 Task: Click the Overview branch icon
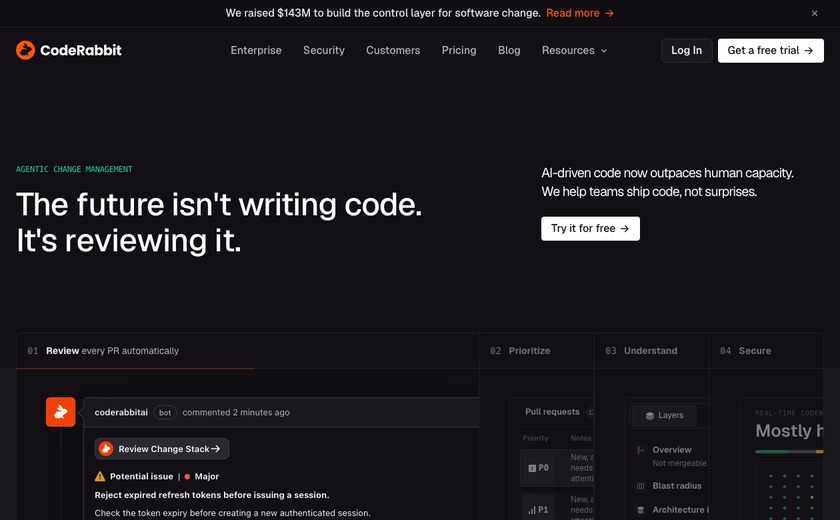click(x=640, y=450)
